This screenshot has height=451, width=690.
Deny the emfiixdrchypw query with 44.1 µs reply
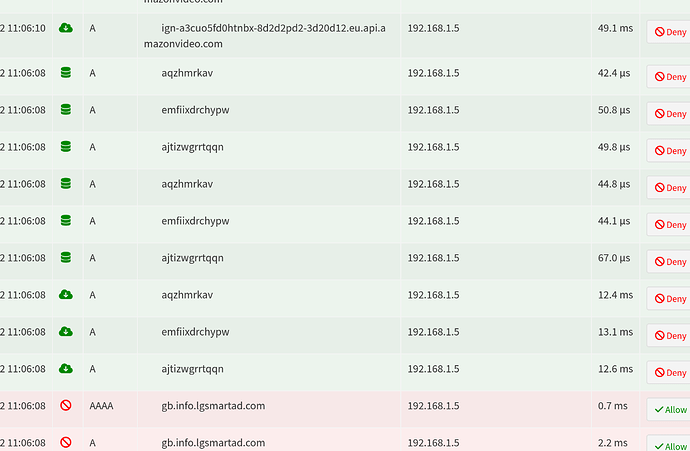[x=670, y=225]
